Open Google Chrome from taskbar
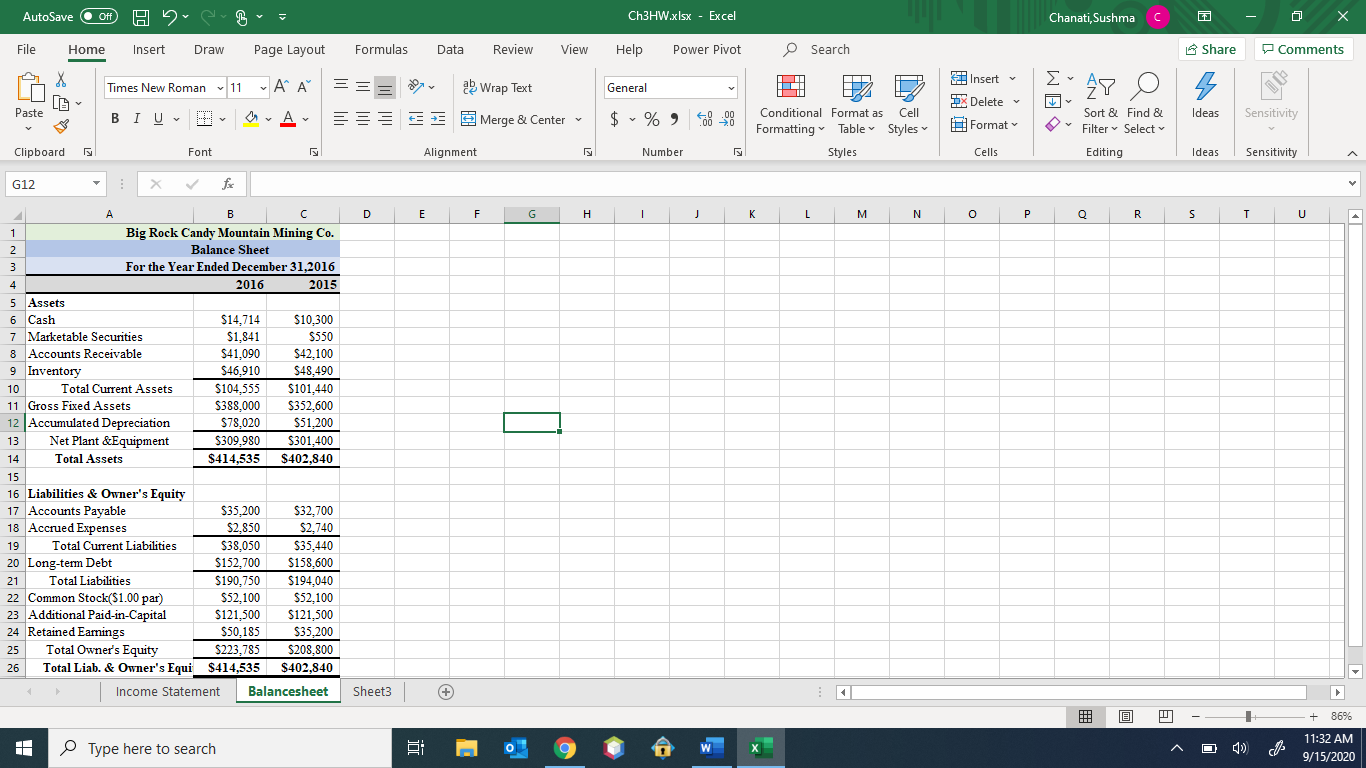 [565, 748]
